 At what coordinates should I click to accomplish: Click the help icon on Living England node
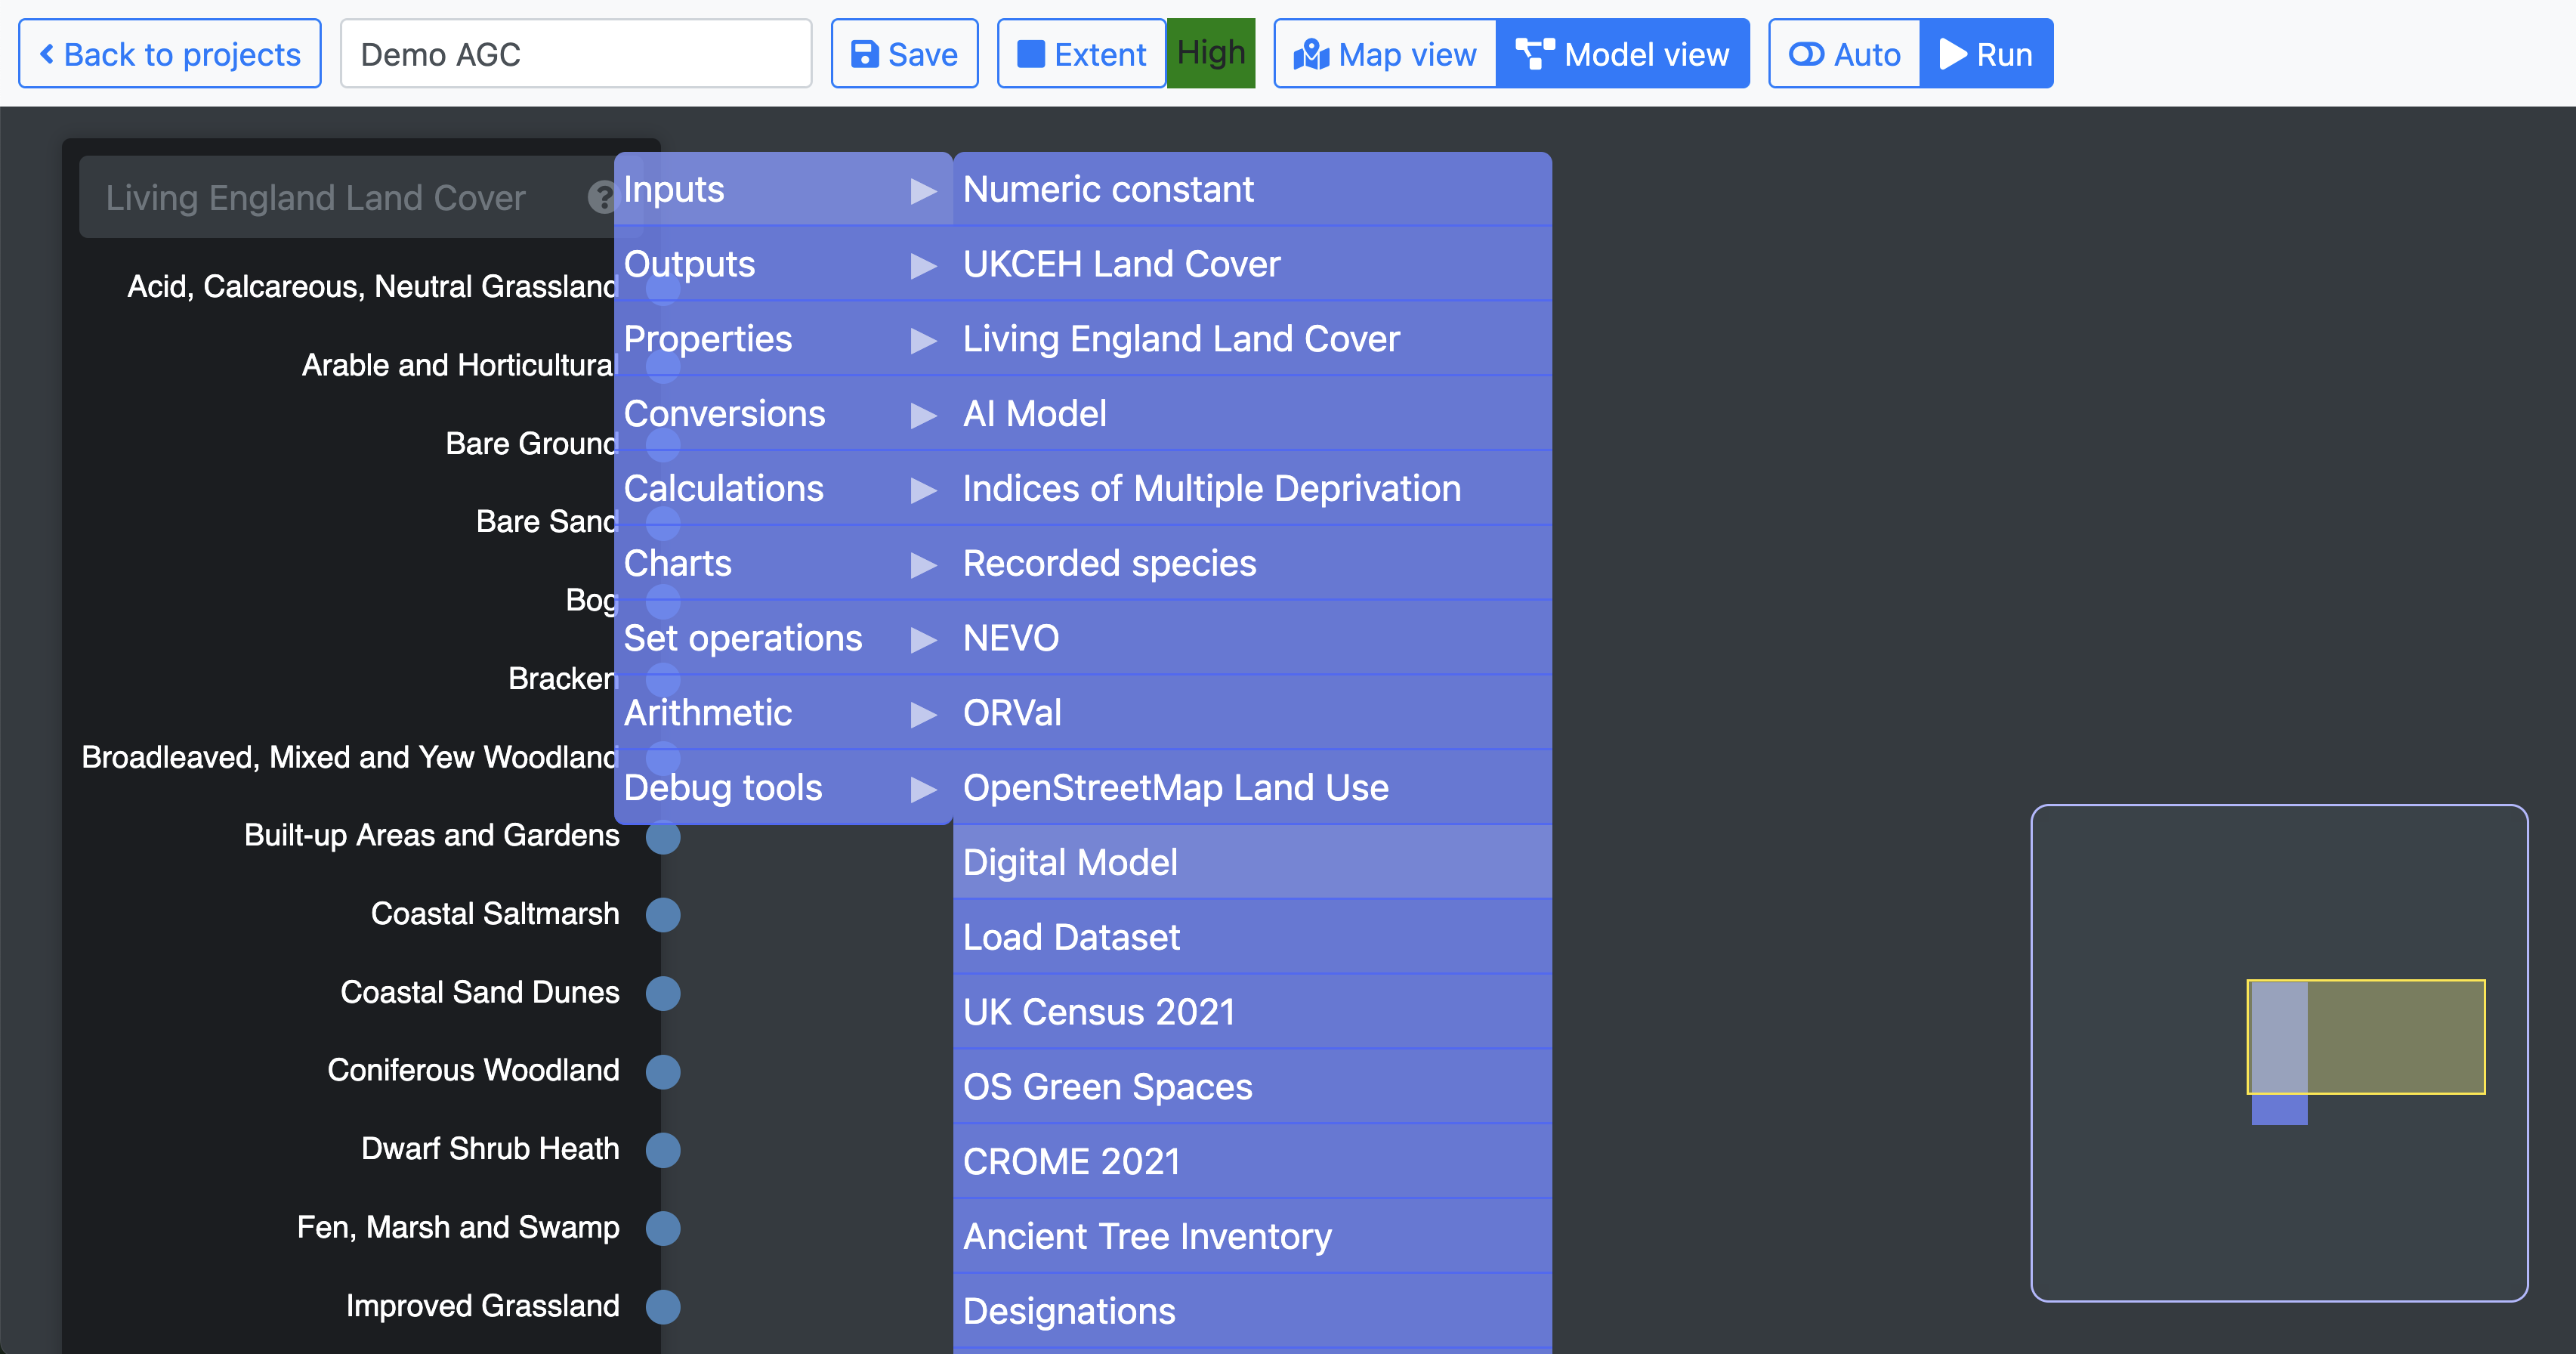(x=602, y=197)
